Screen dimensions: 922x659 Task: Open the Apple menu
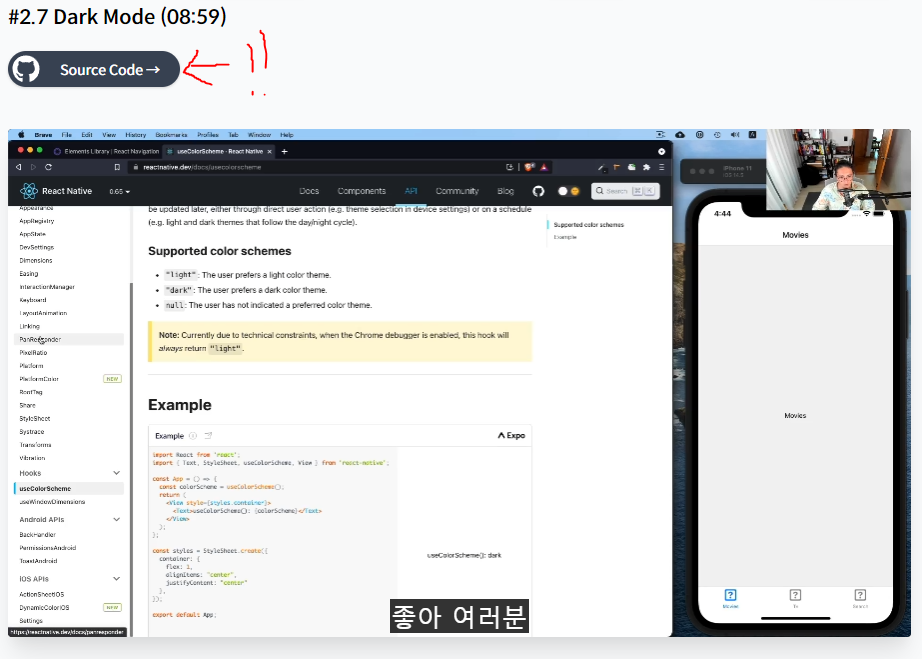coord(21,135)
